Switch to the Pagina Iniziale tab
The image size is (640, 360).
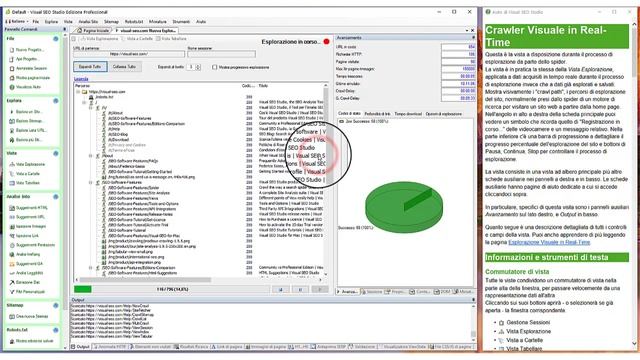[x=93, y=31]
